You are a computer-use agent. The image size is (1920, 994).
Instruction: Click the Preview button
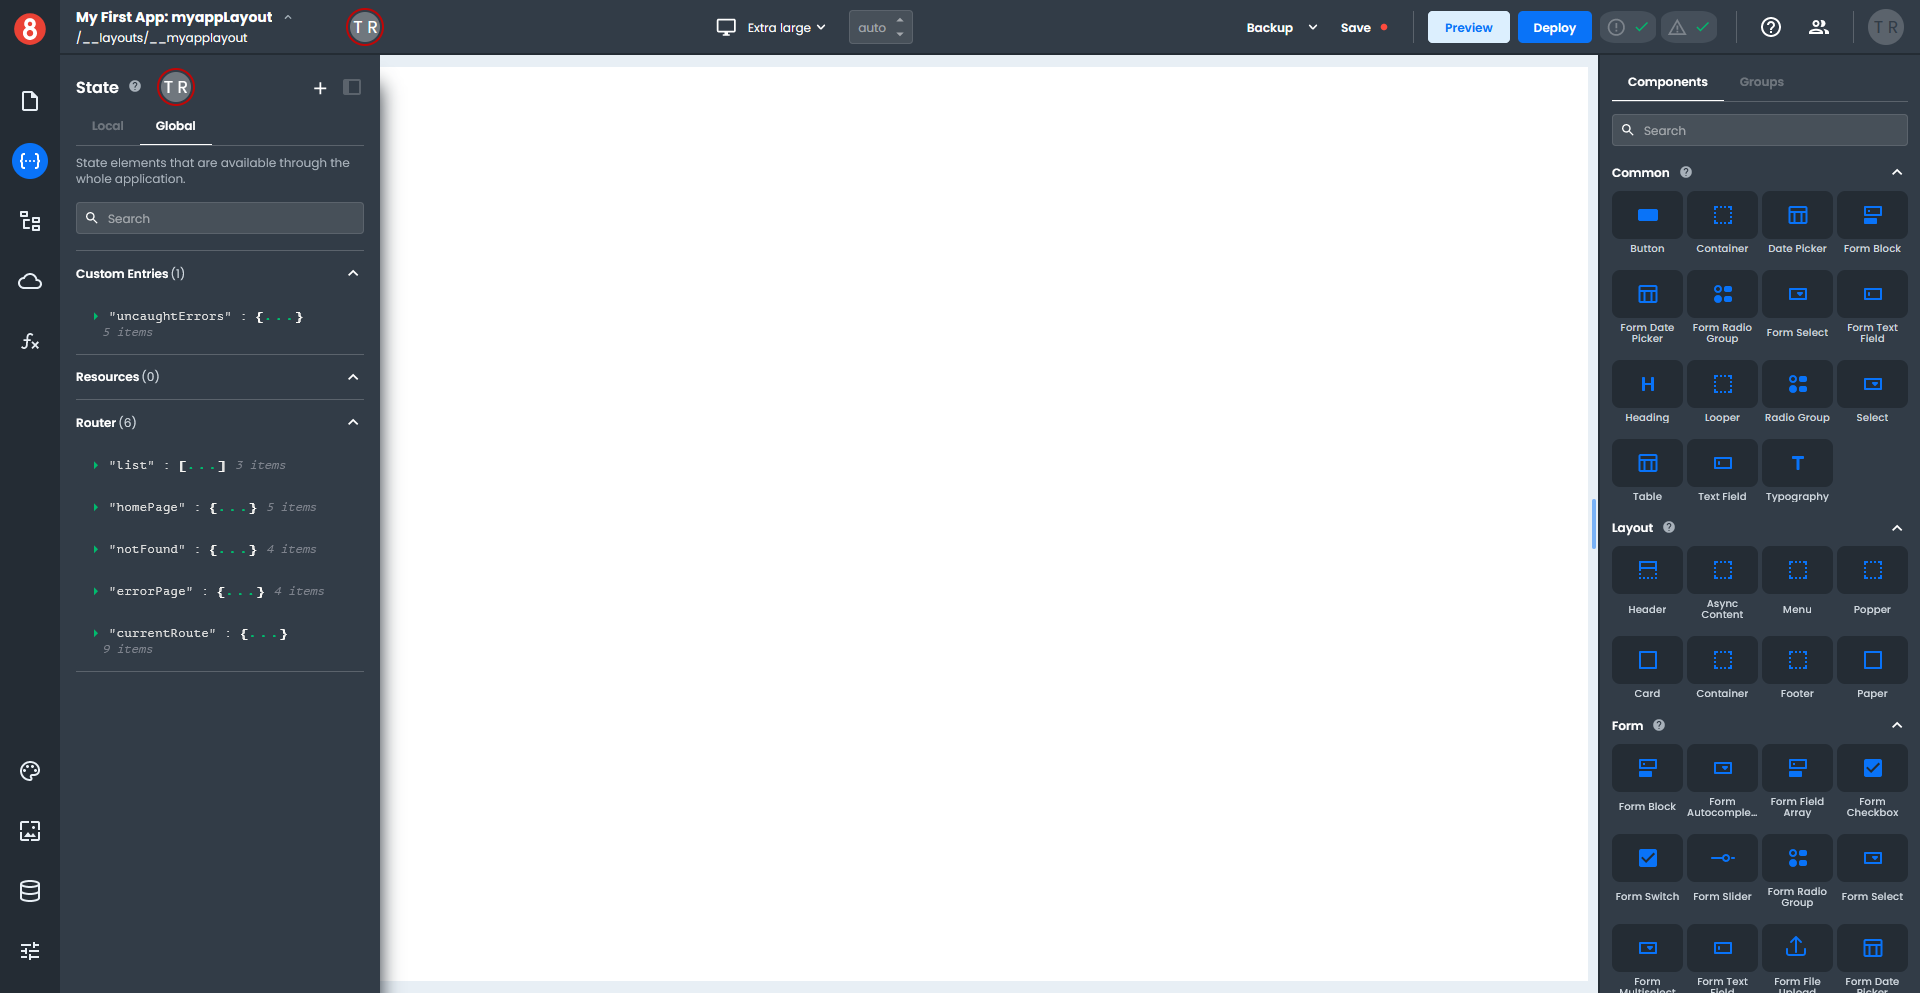pyautogui.click(x=1468, y=27)
